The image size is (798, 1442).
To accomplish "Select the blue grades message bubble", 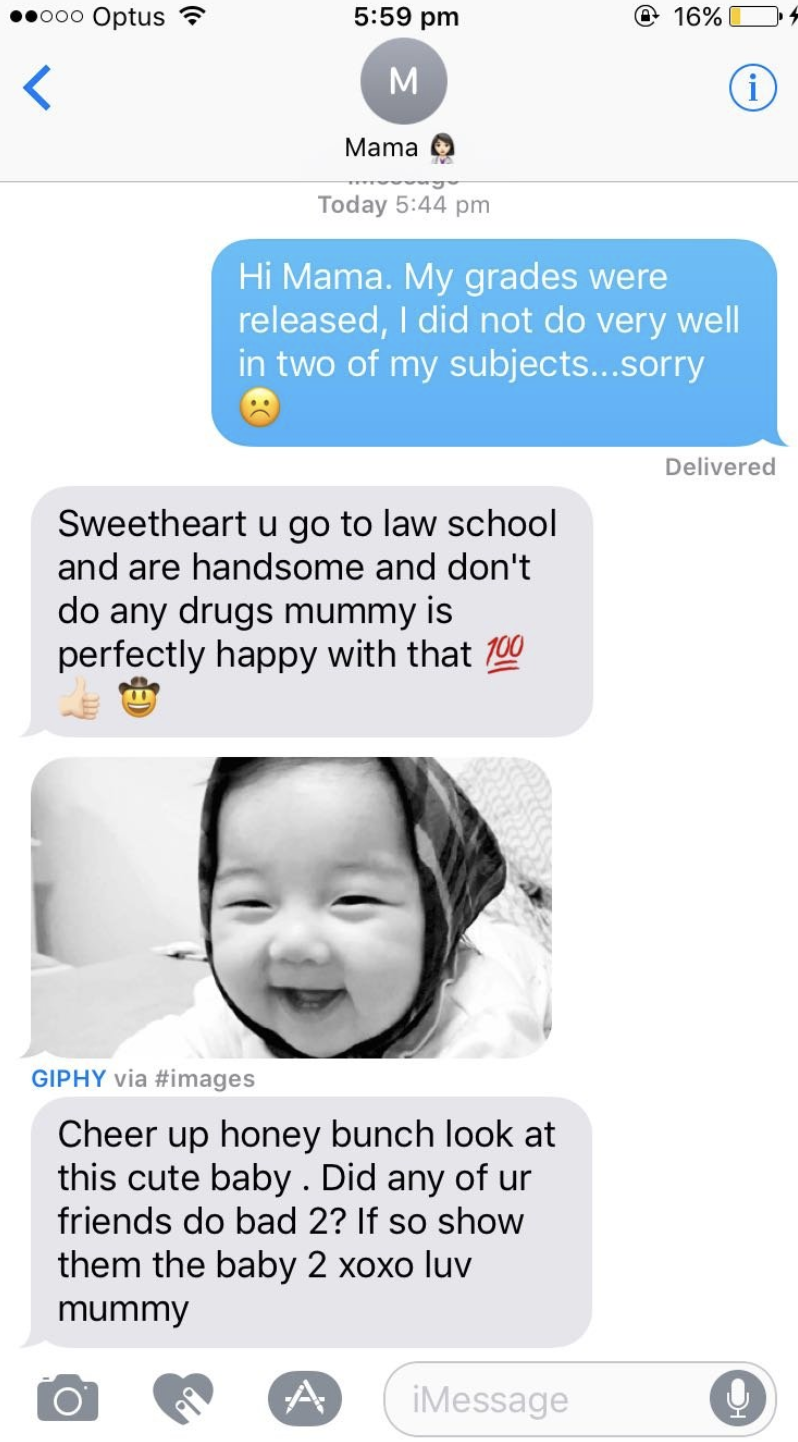I will 495,342.
